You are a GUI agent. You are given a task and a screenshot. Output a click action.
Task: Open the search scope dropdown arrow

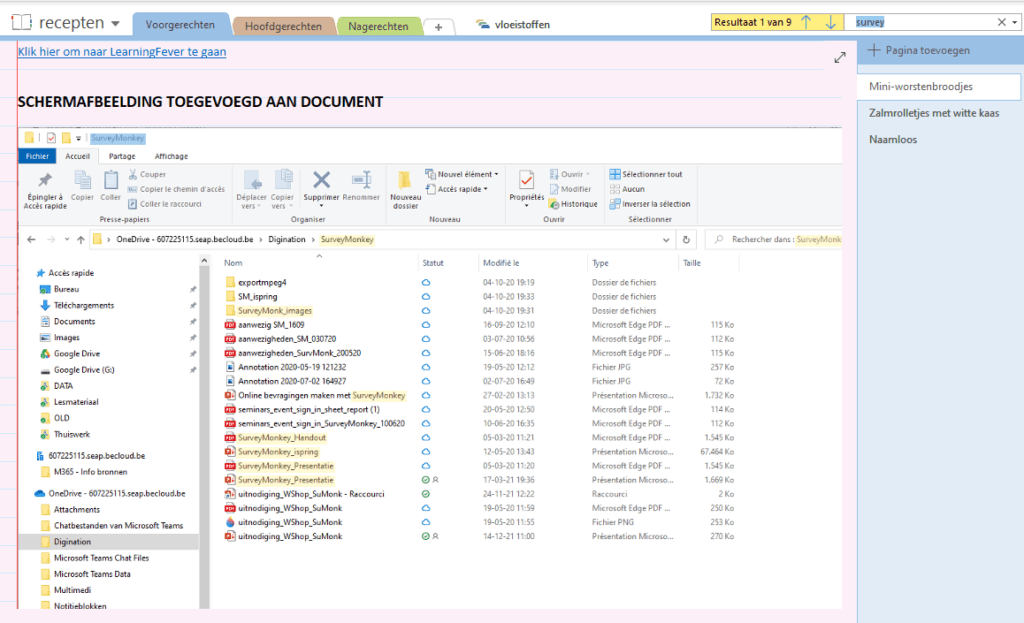1014,22
